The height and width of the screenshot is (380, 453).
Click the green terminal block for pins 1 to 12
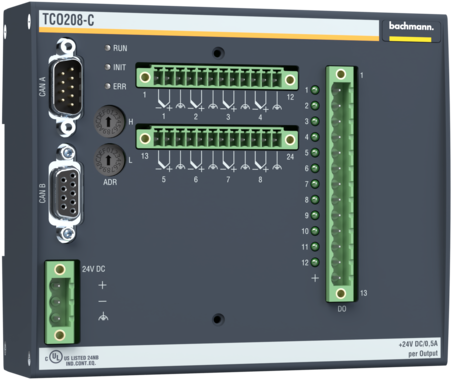[217, 78]
